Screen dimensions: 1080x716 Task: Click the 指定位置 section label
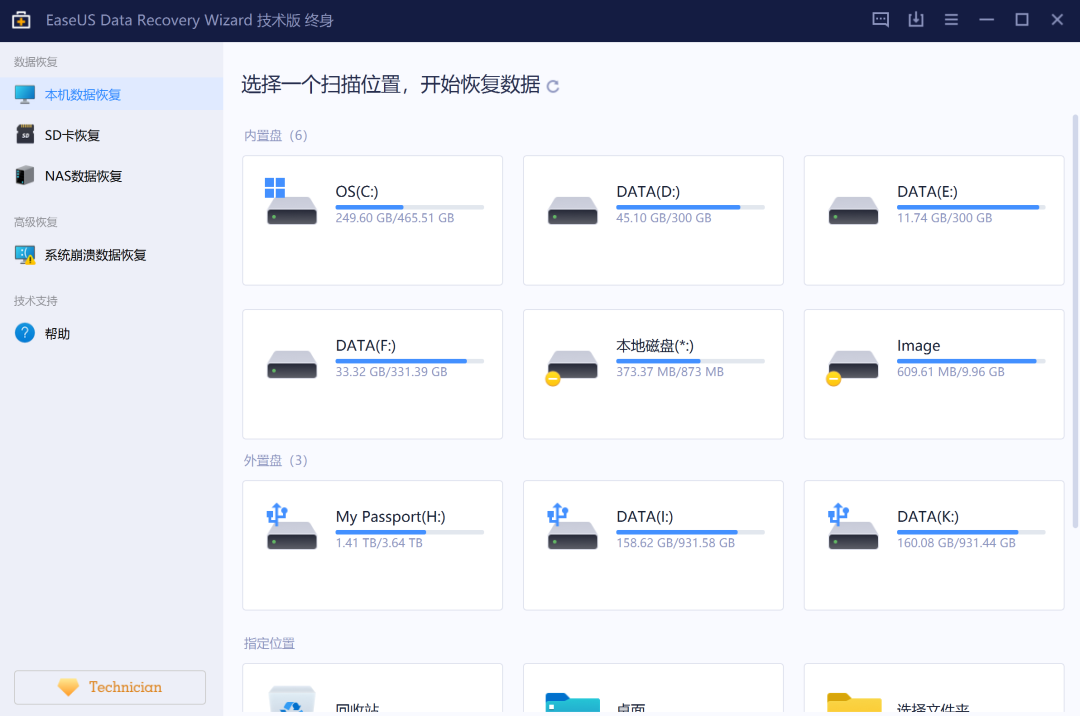pyautogui.click(x=269, y=643)
